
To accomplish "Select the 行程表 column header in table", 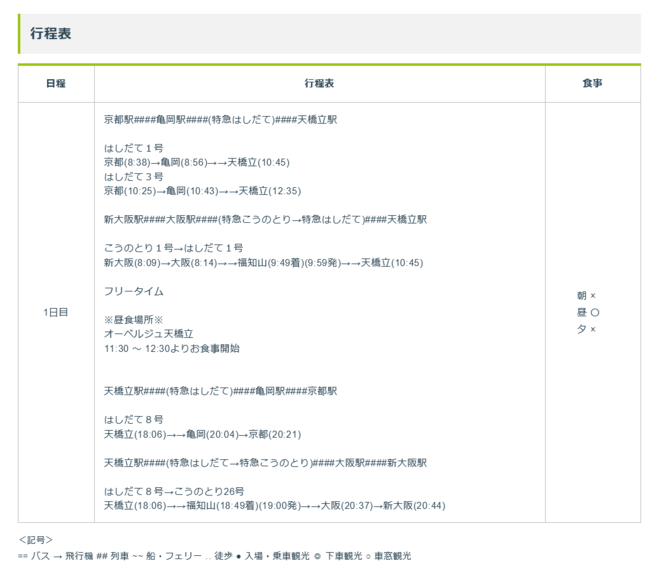I will point(319,83).
